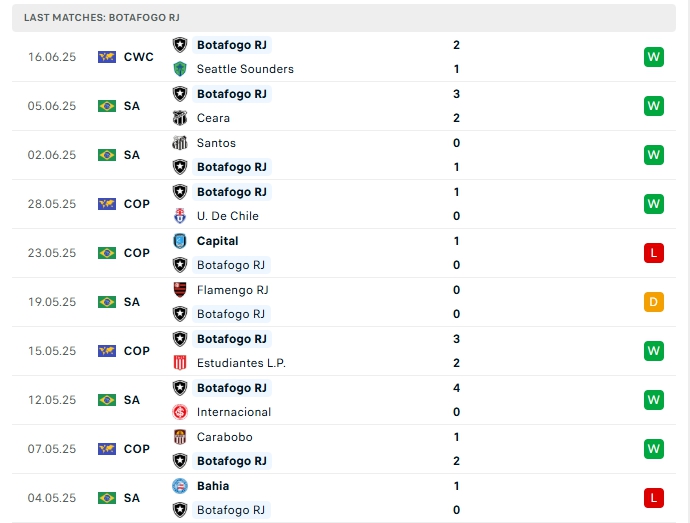Click the green W badge for 16.06.25
Viewport: 690px width, 523px height.
pos(654,57)
